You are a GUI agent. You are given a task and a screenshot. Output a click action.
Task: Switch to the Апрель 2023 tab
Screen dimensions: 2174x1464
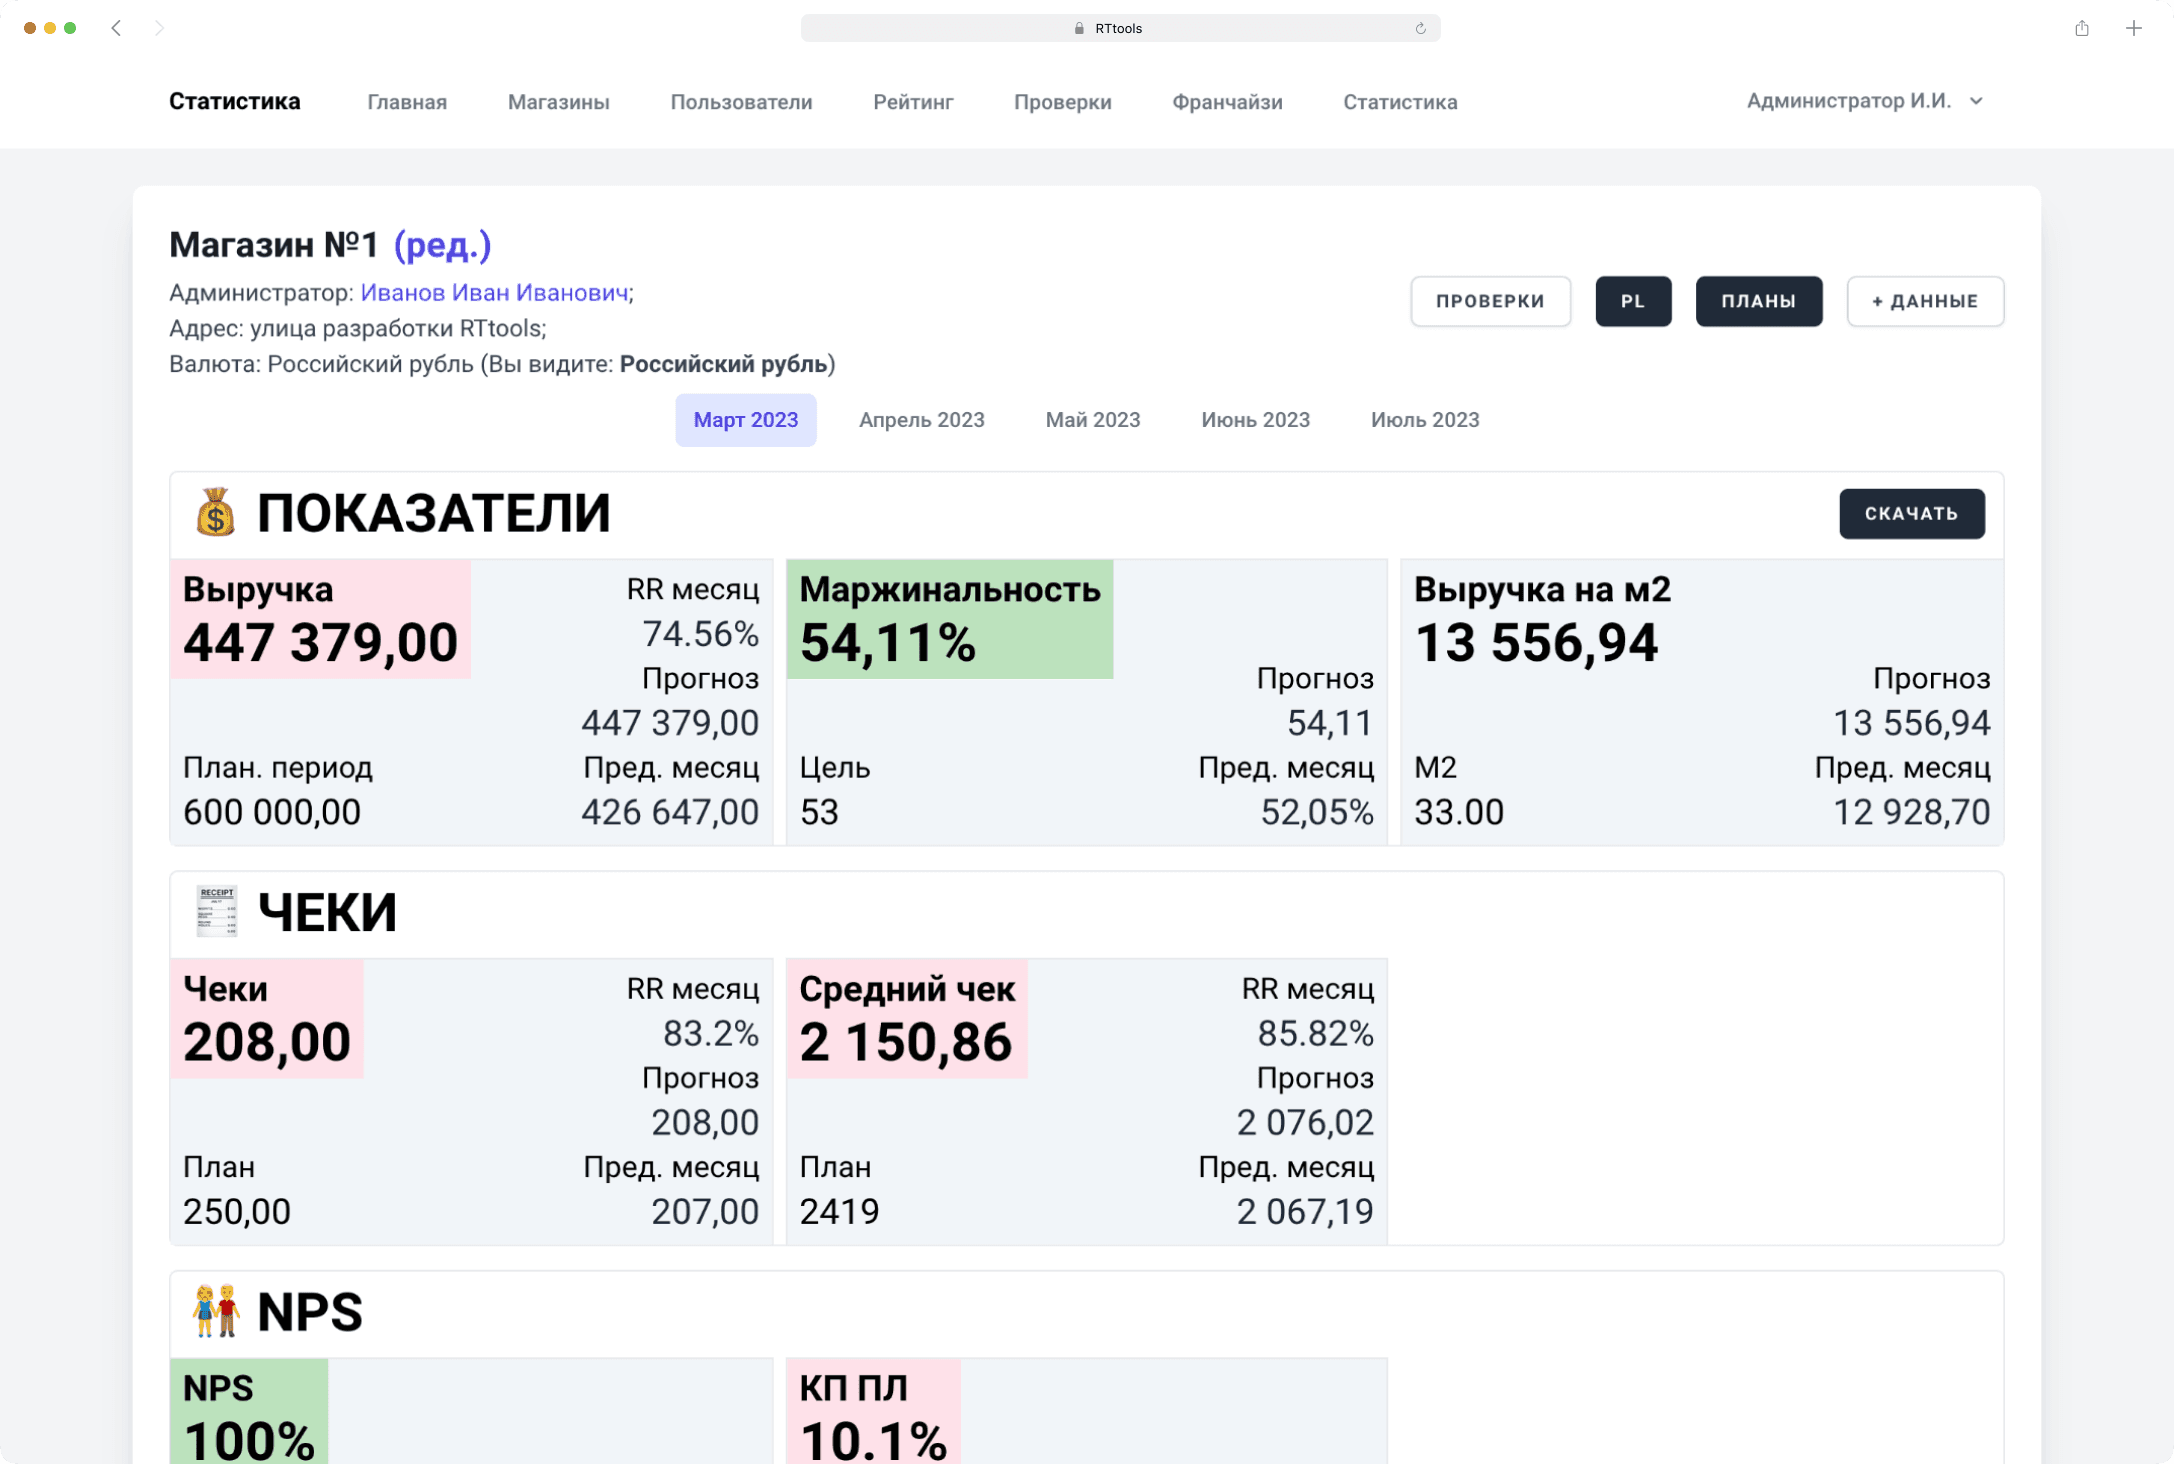click(x=921, y=420)
